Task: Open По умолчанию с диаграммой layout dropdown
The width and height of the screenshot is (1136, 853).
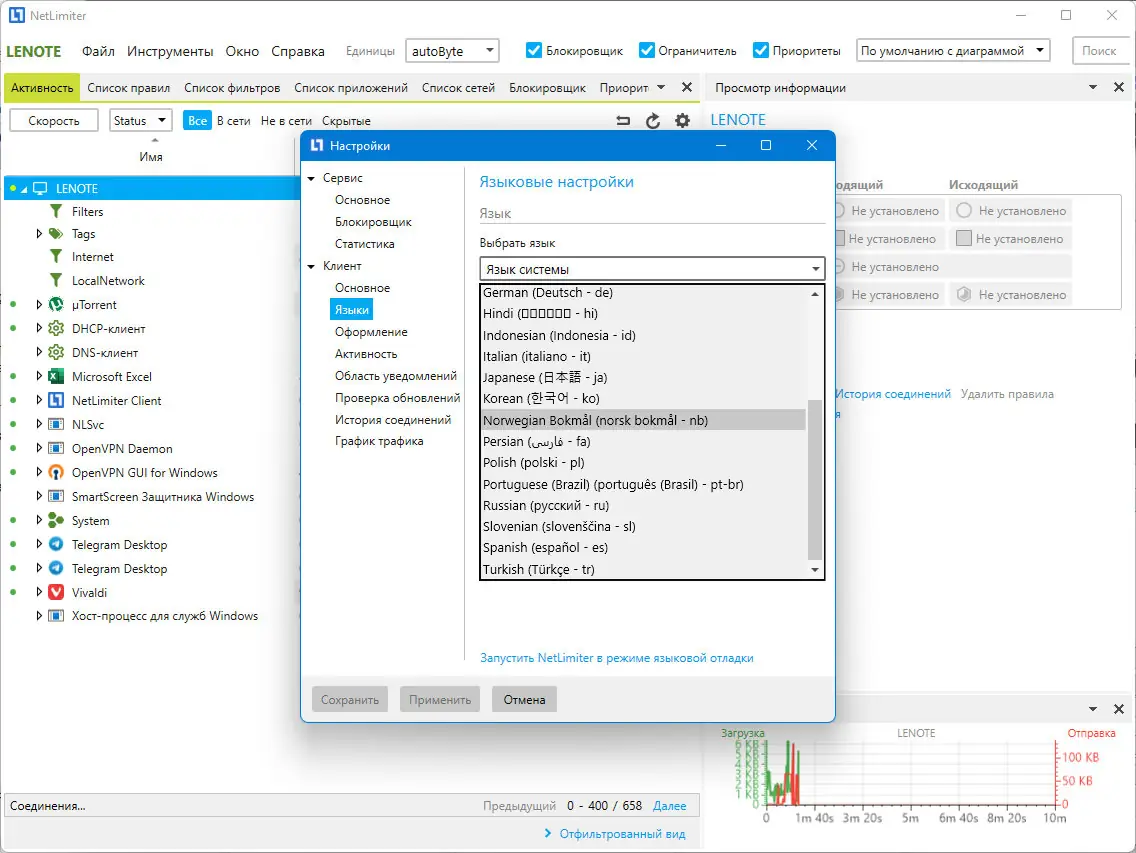Action: [x=953, y=51]
